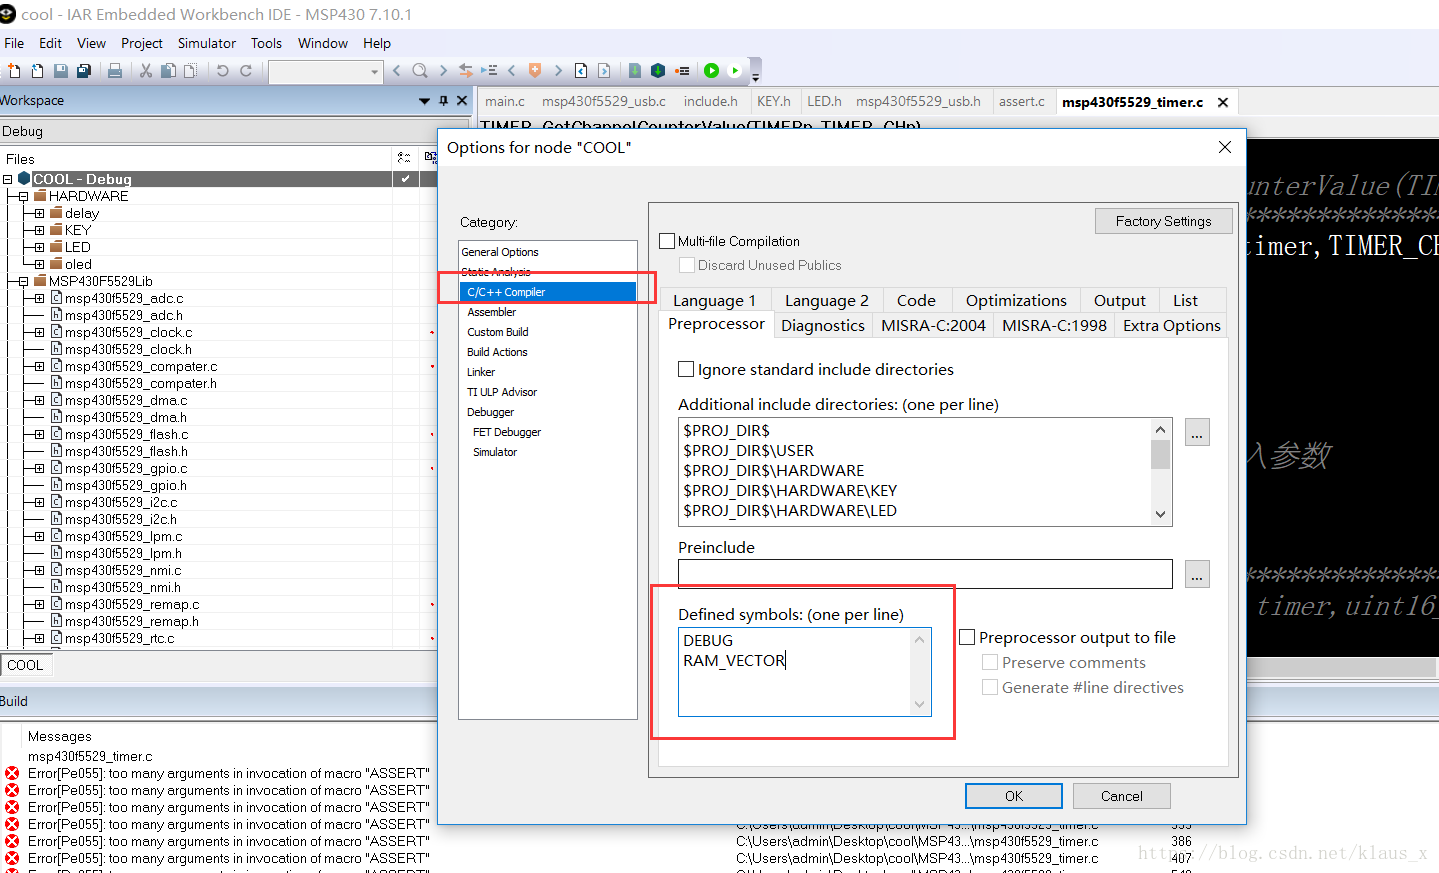
Task: Expand the oled folder
Action: click(39, 264)
